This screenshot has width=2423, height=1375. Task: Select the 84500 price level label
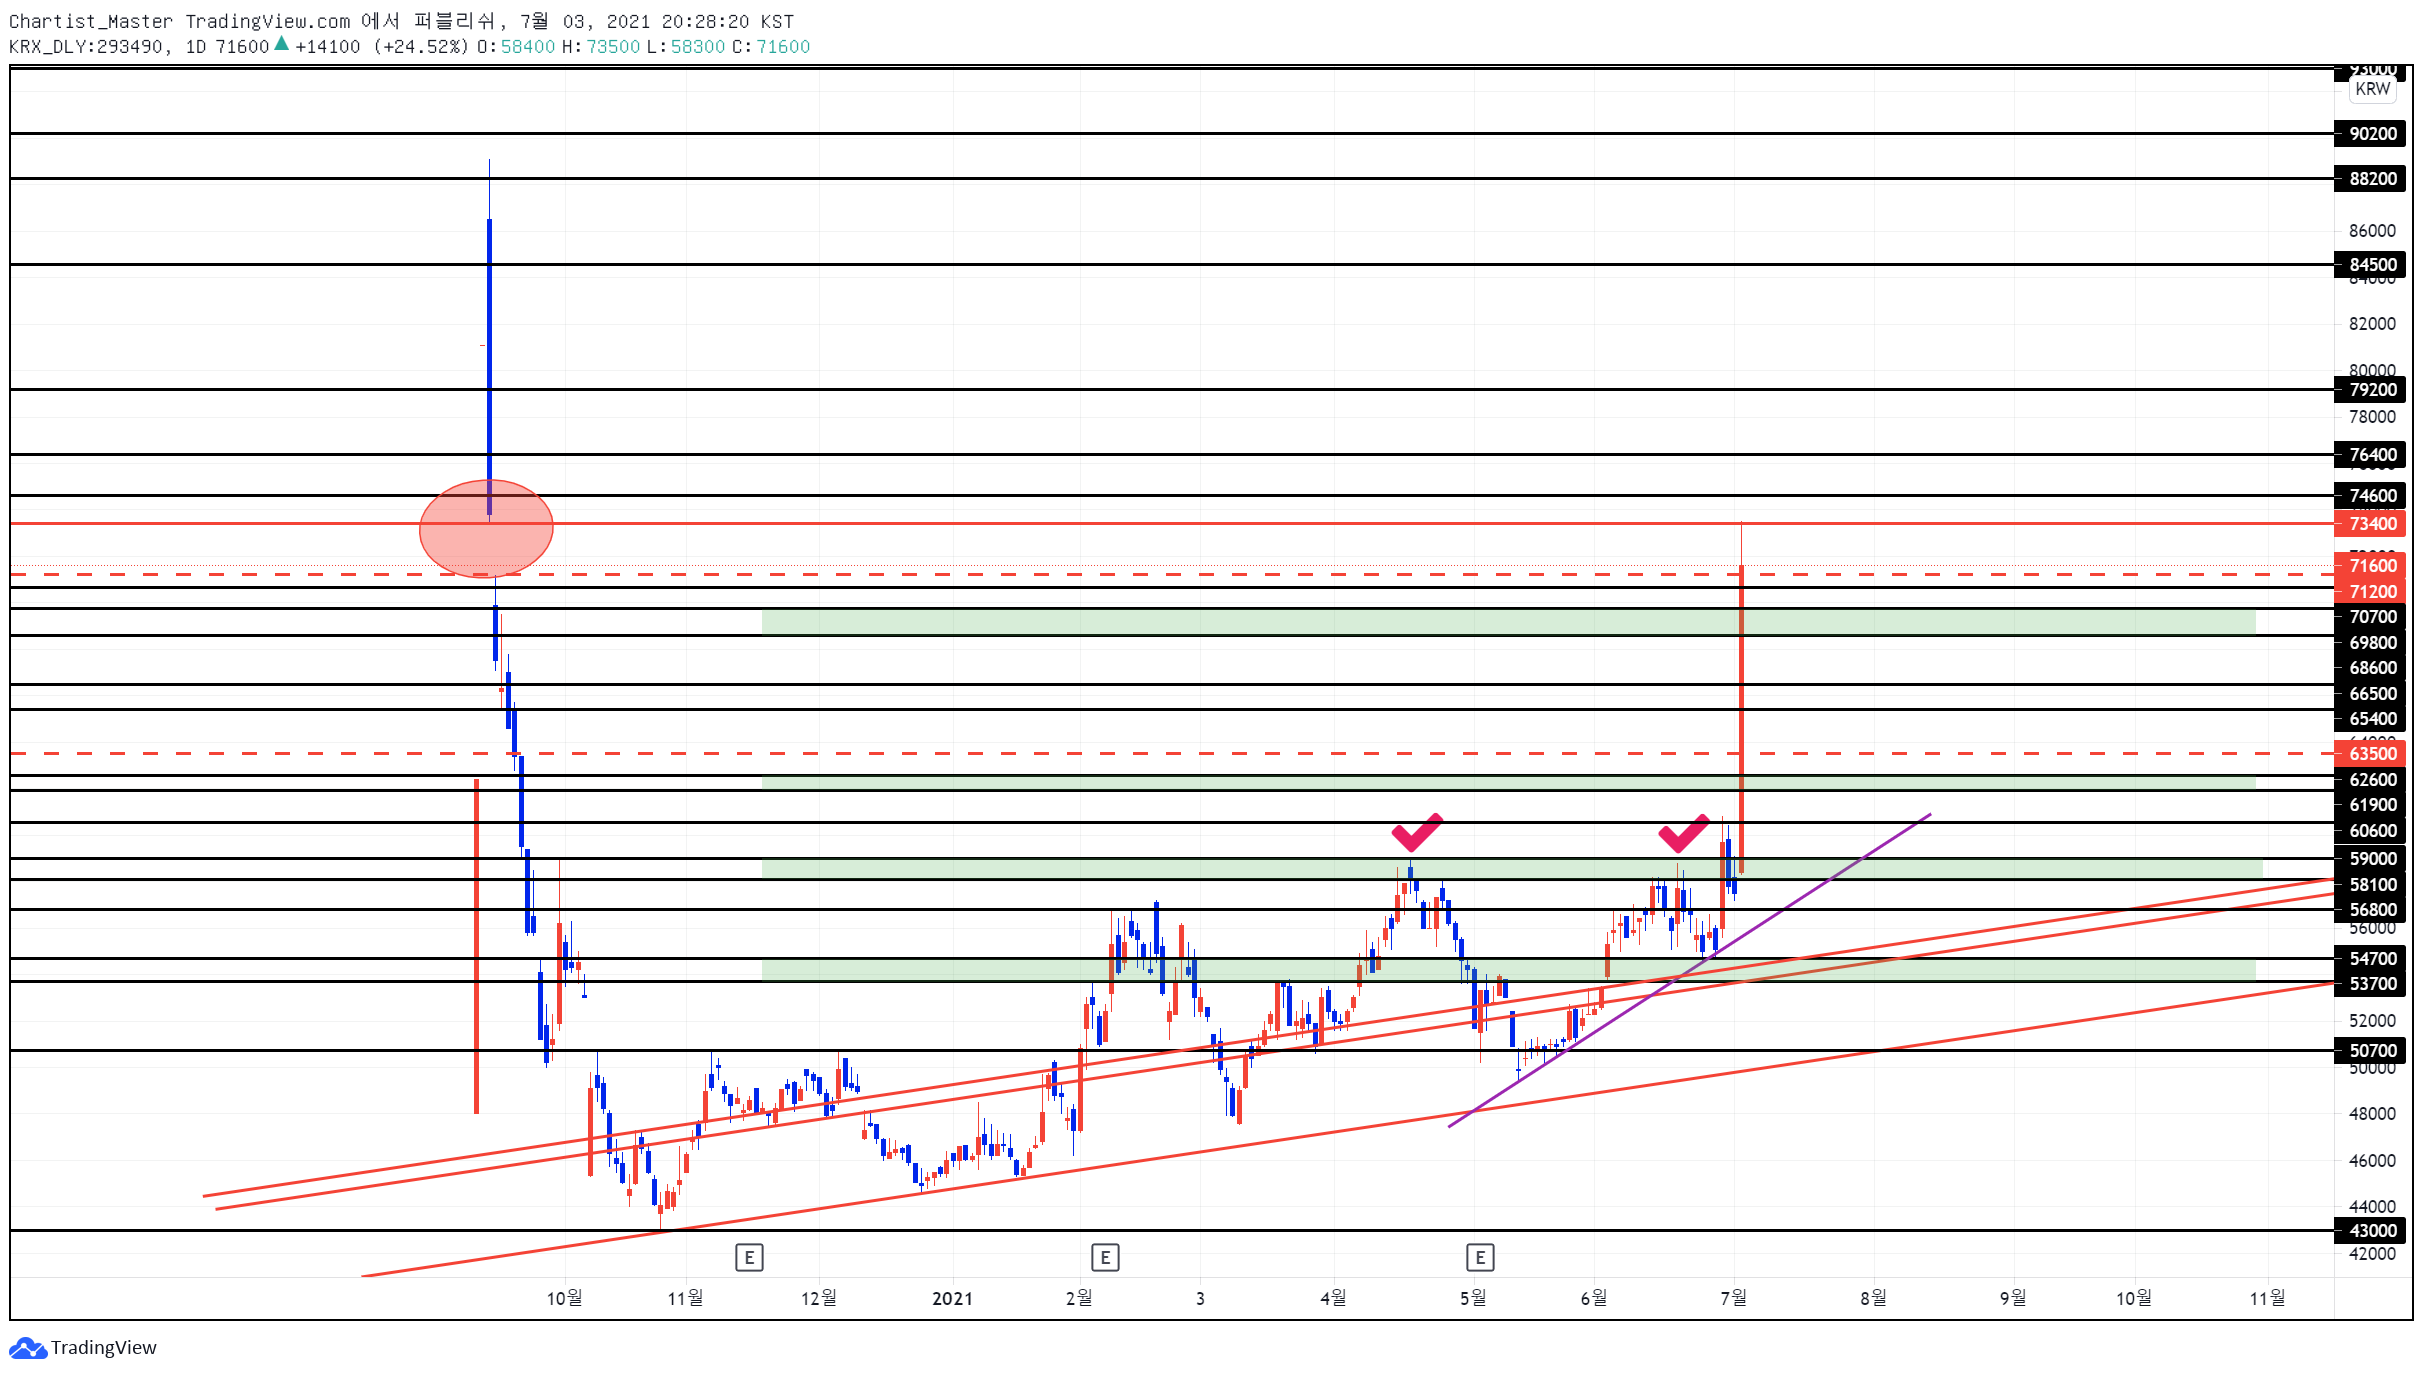pyautogui.click(x=2369, y=264)
